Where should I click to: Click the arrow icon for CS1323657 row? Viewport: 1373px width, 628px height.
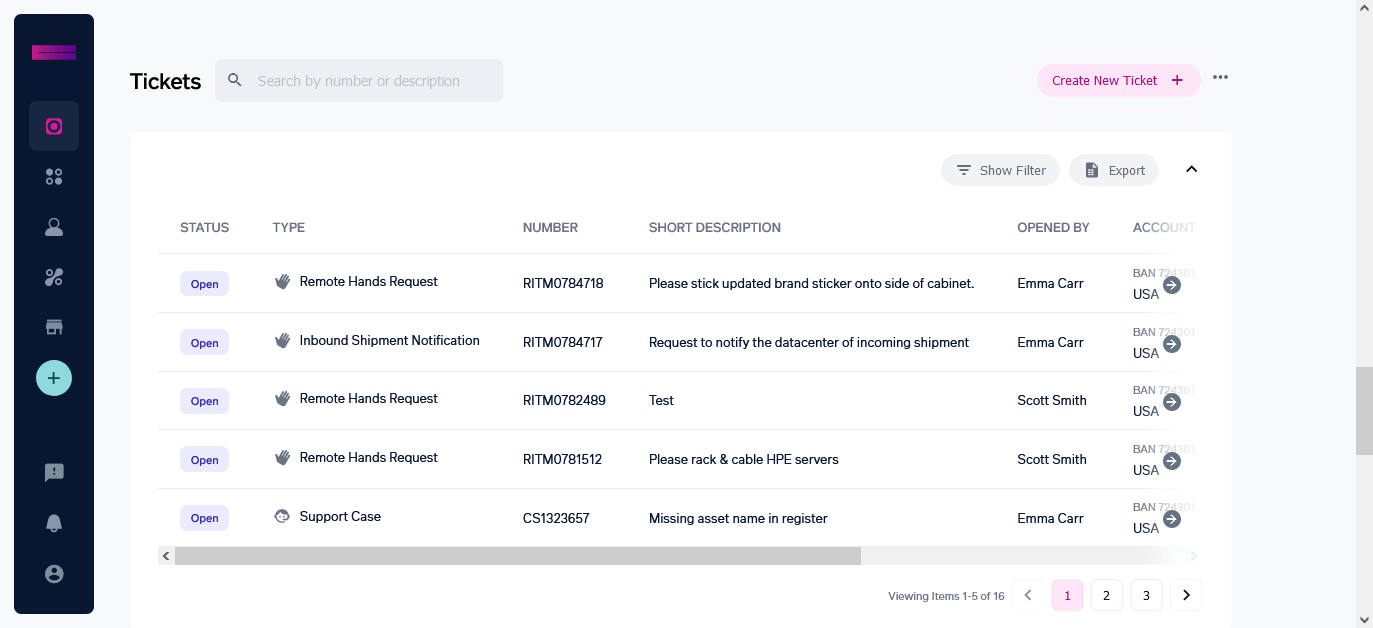[1172, 519]
